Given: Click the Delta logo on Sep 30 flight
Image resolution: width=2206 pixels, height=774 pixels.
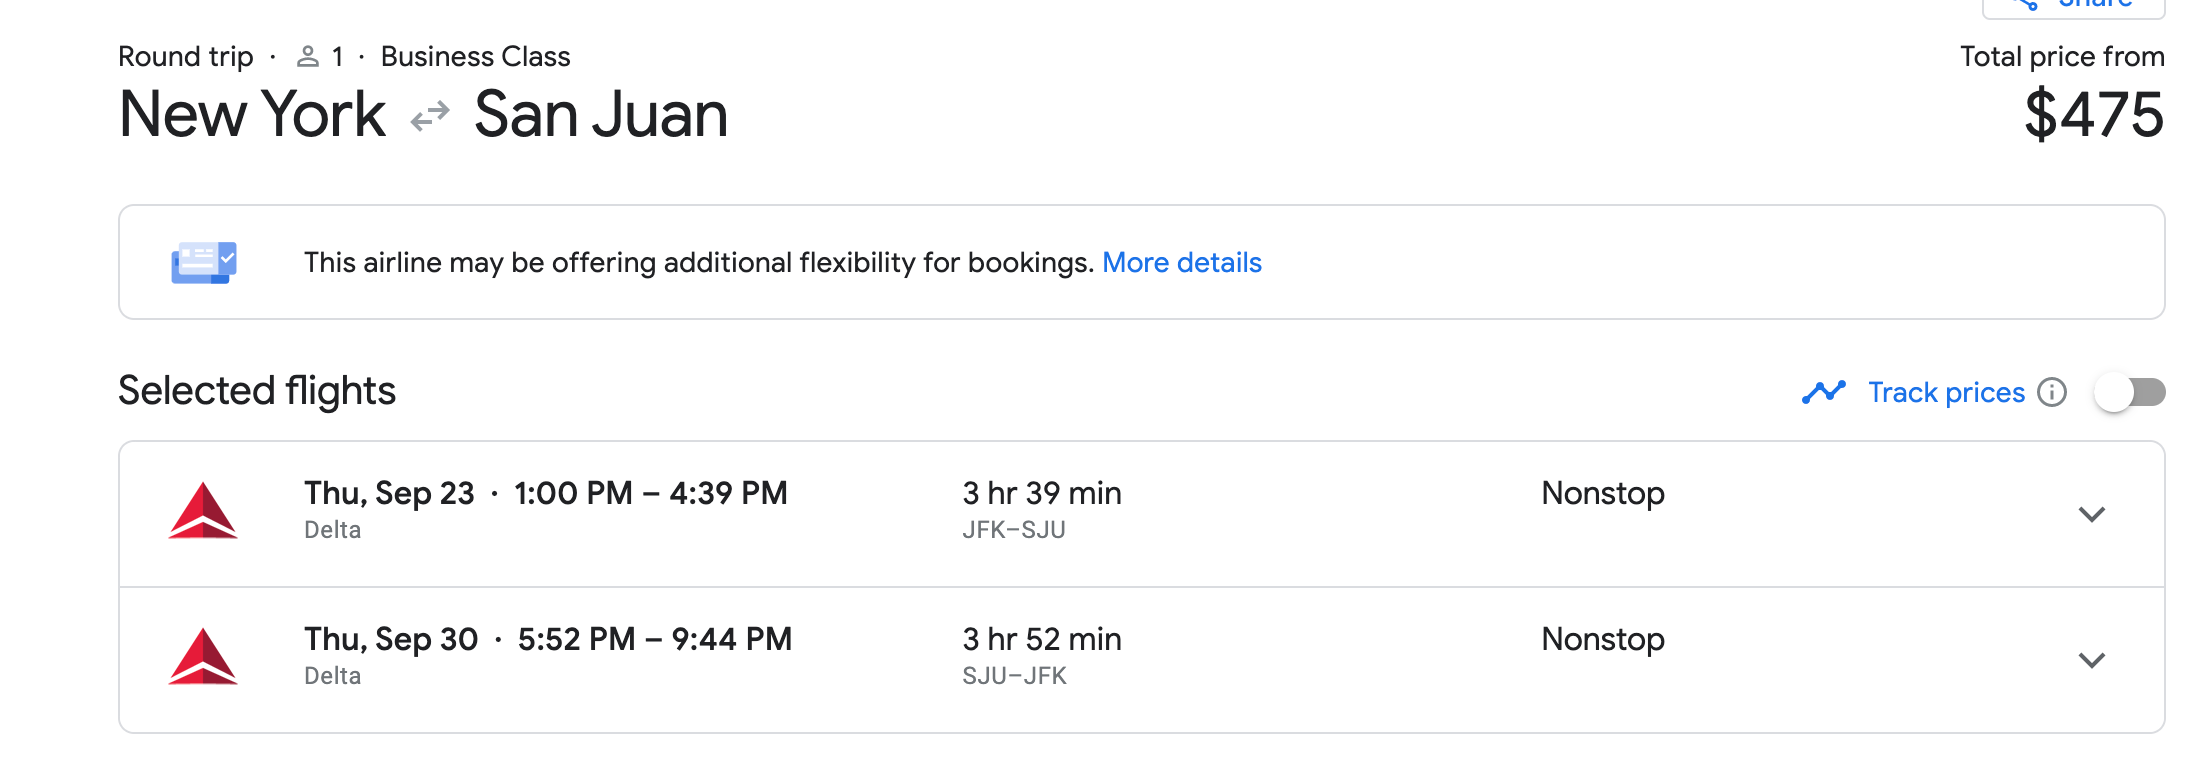Looking at the screenshot, I should (204, 657).
